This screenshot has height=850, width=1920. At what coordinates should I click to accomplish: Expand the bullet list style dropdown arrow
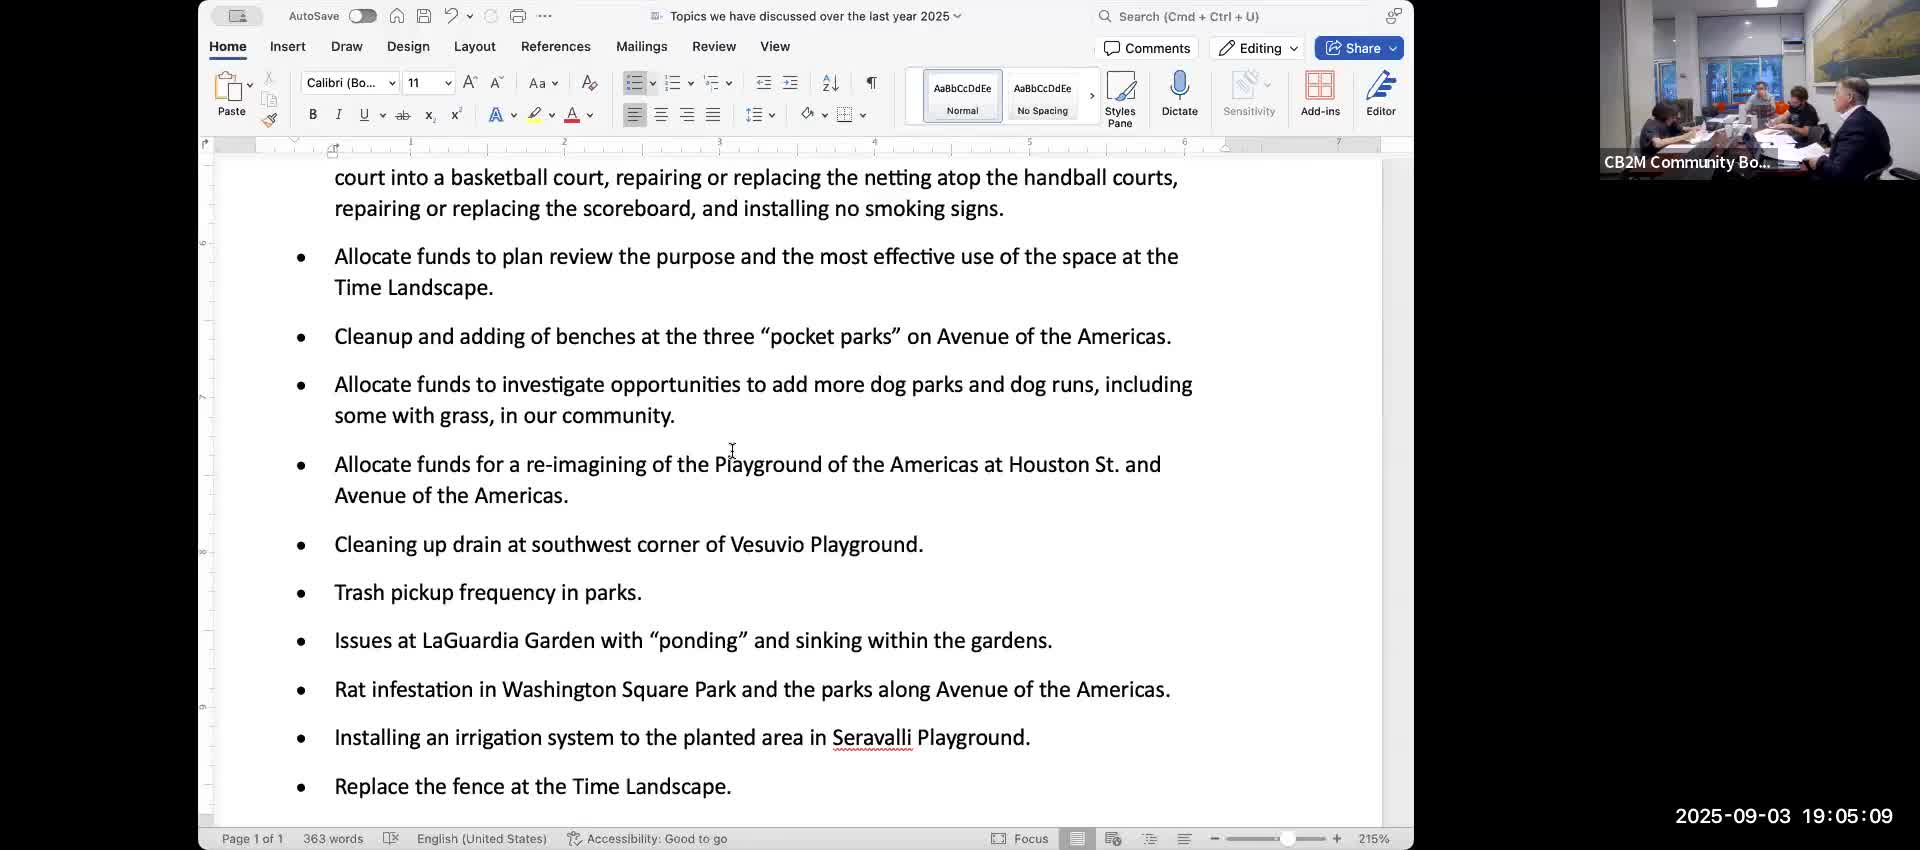(653, 83)
